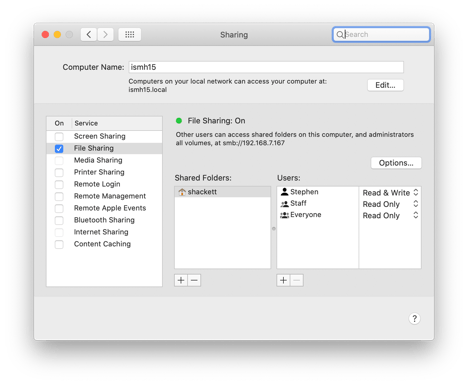Minimize the window with yellow button
Viewport: 468px width, 385px height.
point(57,34)
